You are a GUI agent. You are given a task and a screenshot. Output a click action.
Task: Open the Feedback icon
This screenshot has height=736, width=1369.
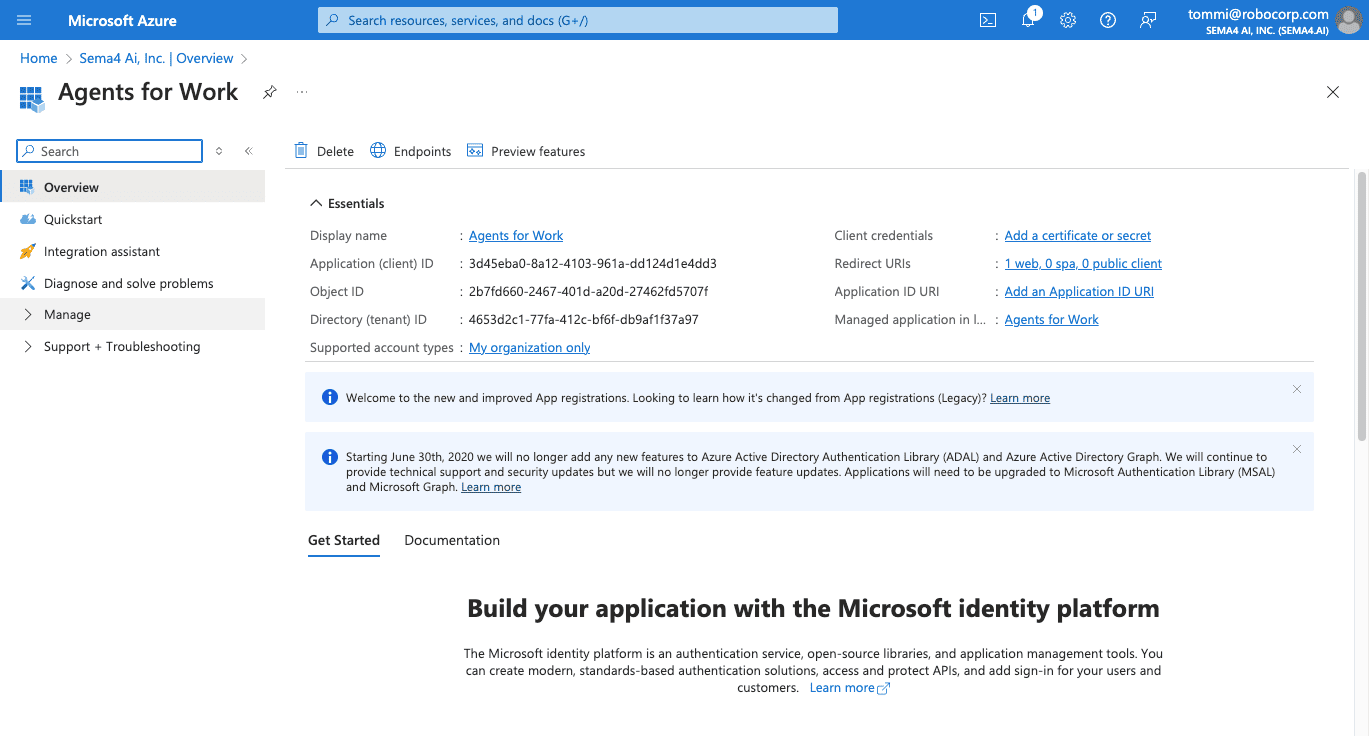(x=1147, y=20)
